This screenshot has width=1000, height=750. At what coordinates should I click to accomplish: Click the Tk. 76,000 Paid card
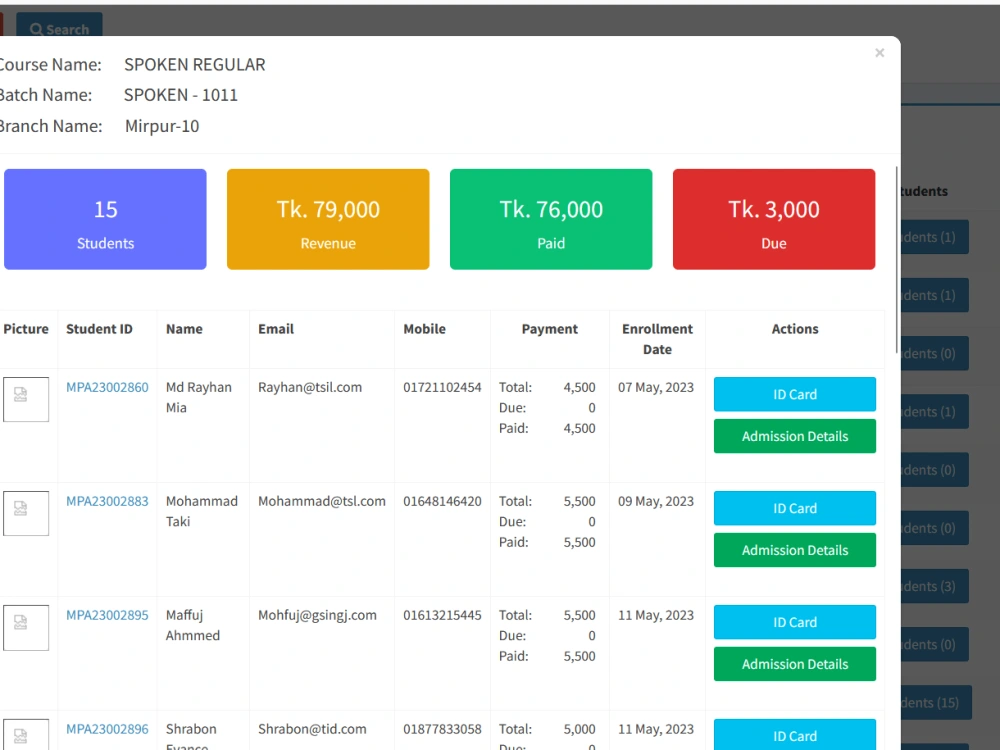pos(551,219)
